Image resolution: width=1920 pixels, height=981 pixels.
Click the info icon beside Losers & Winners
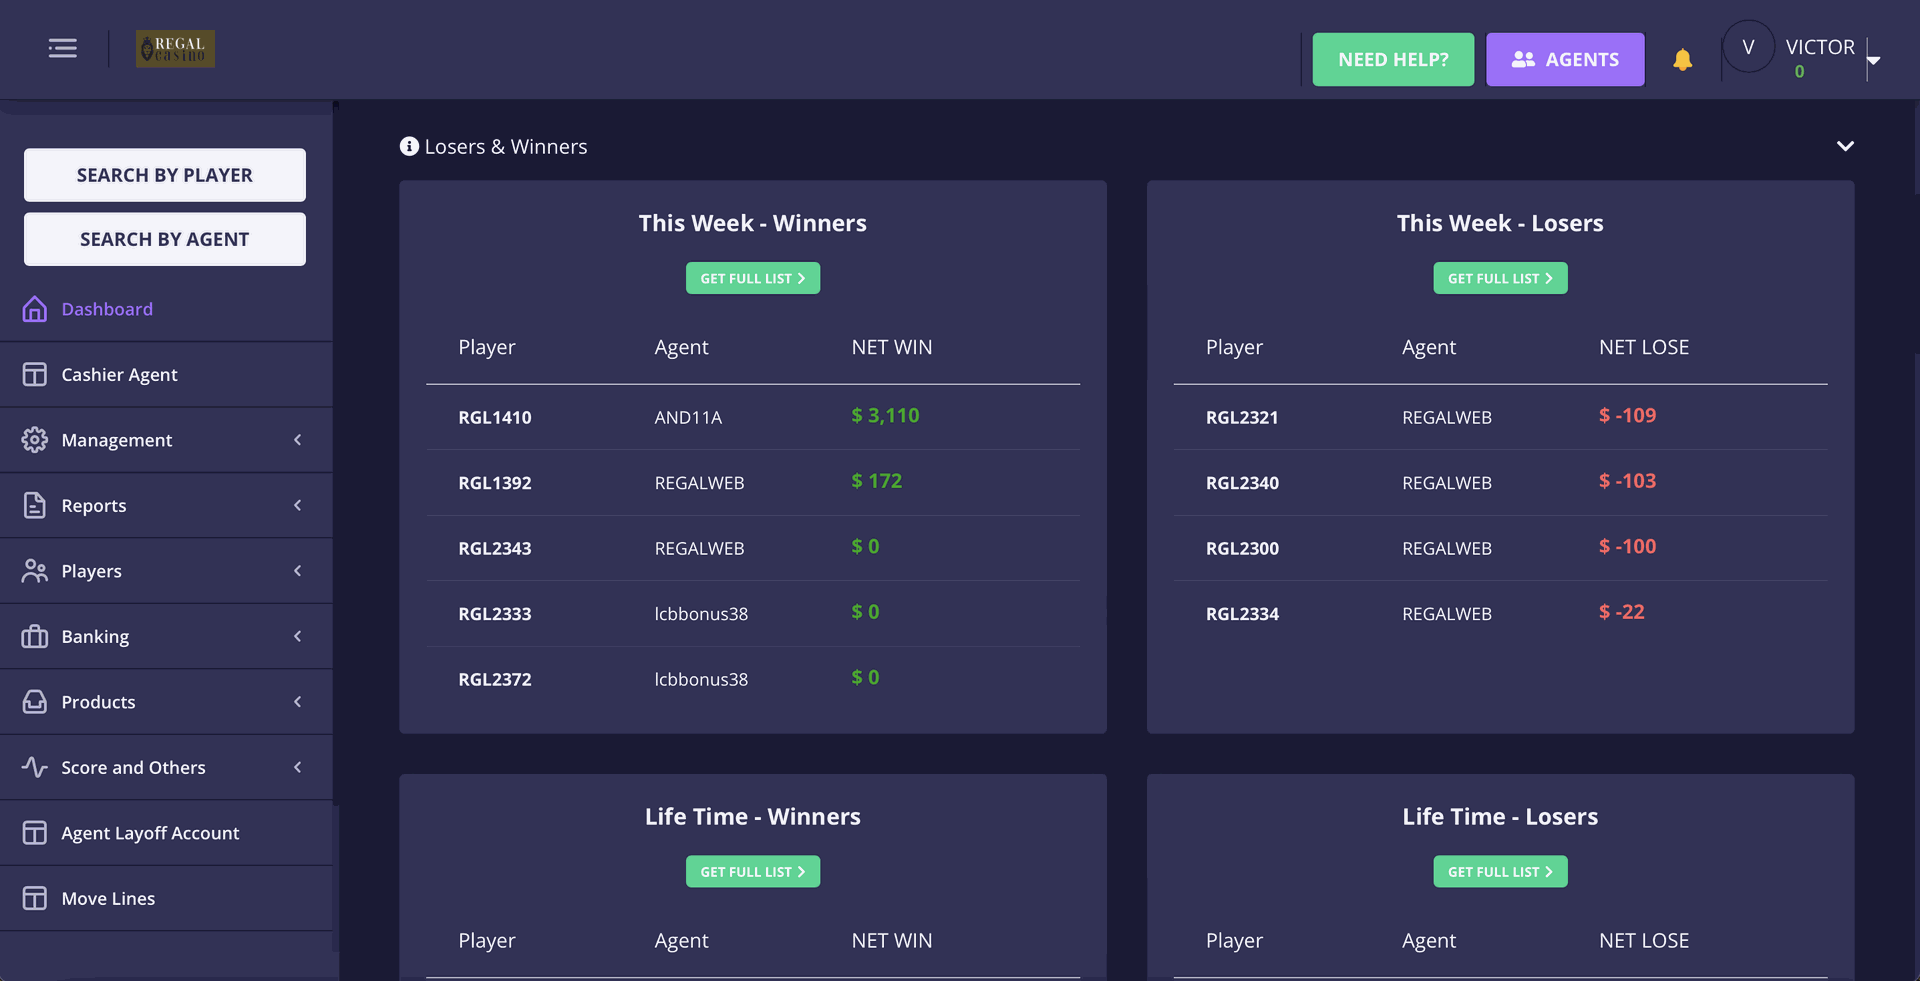(409, 146)
